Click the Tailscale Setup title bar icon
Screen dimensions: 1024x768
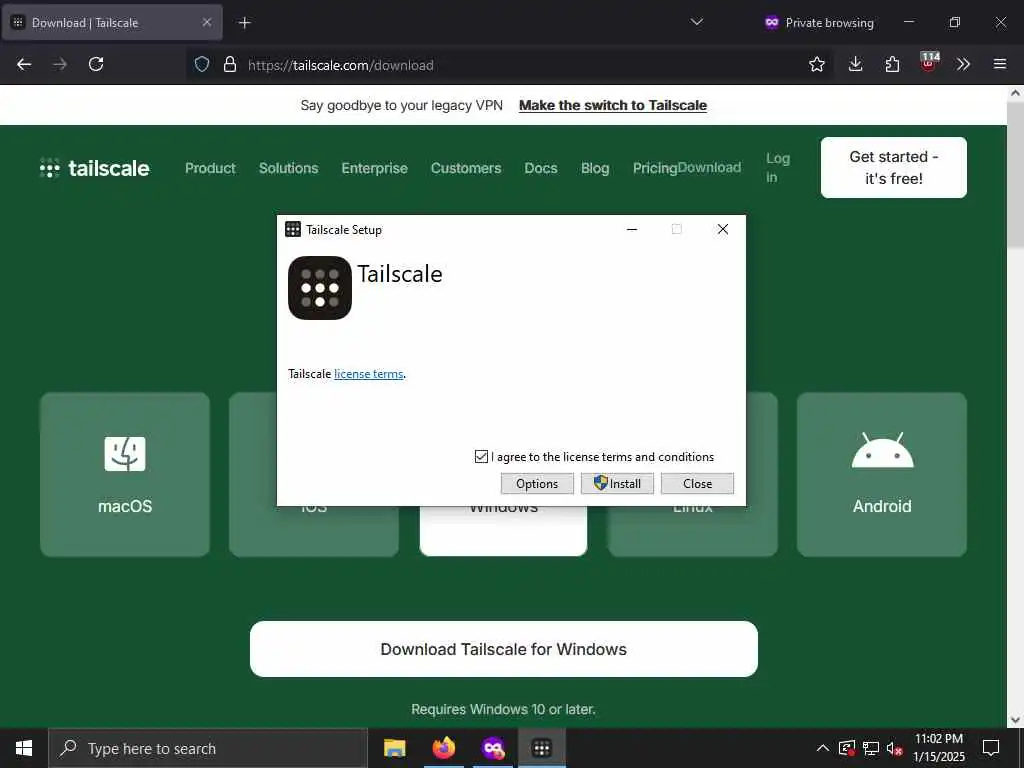pos(293,229)
